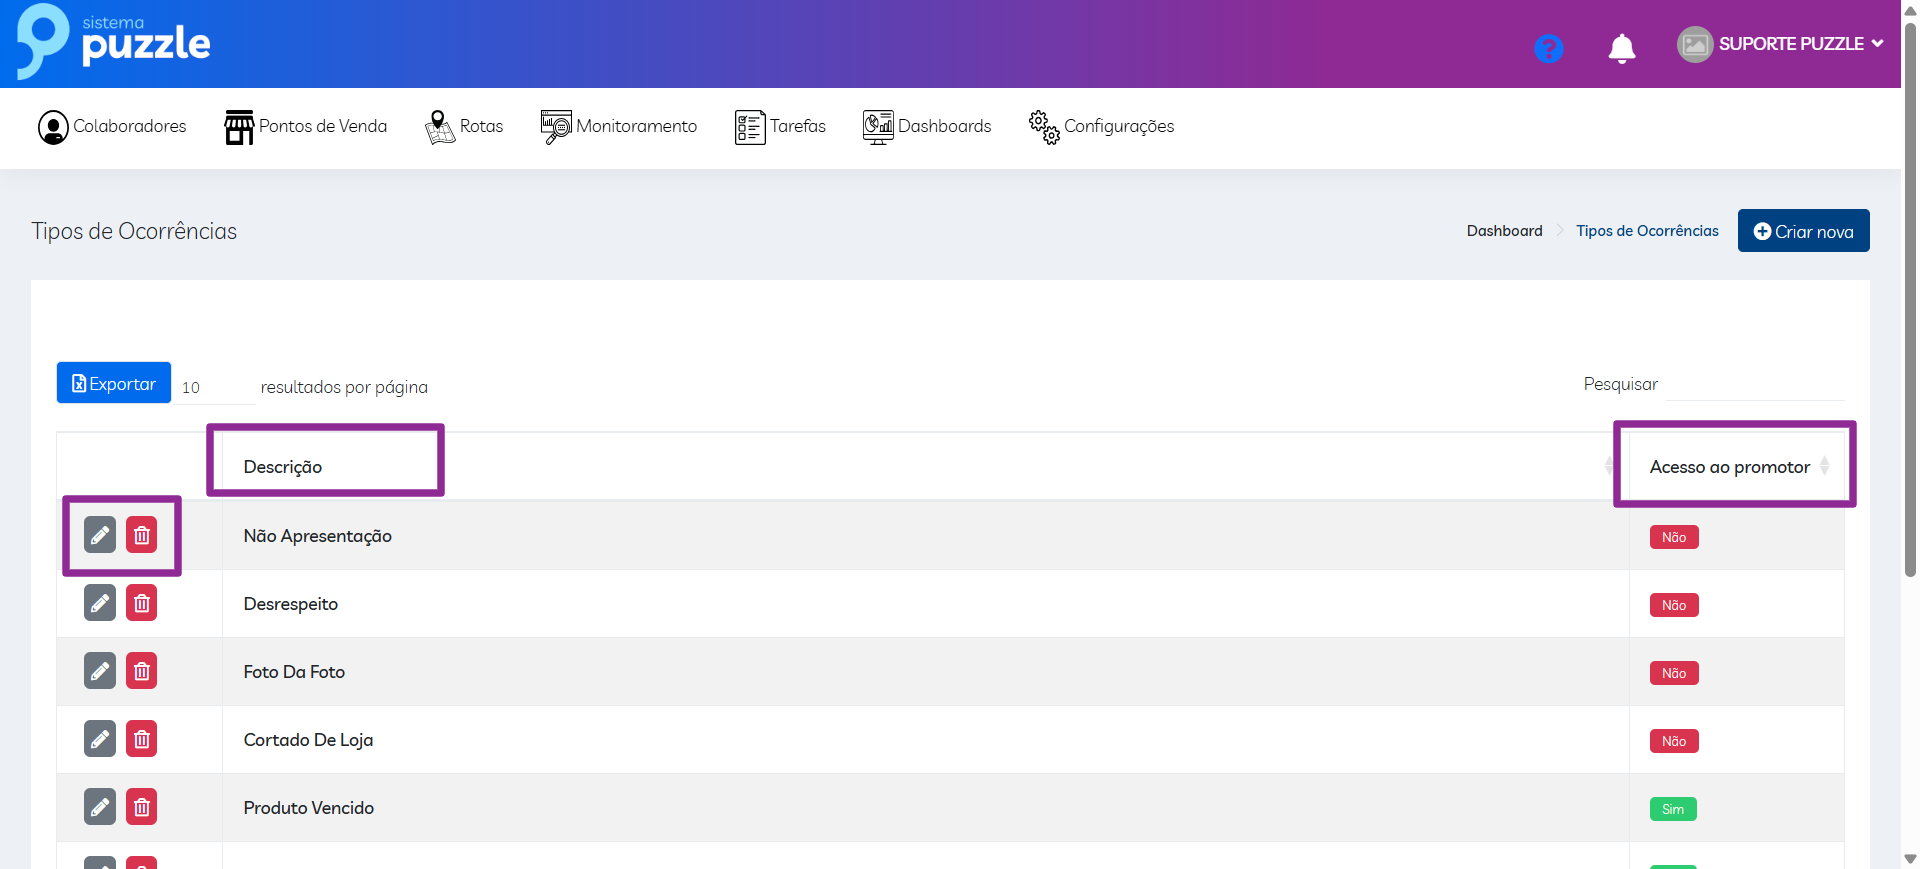
Task: Click the trash icon for Produto Vencido
Action: click(142, 807)
